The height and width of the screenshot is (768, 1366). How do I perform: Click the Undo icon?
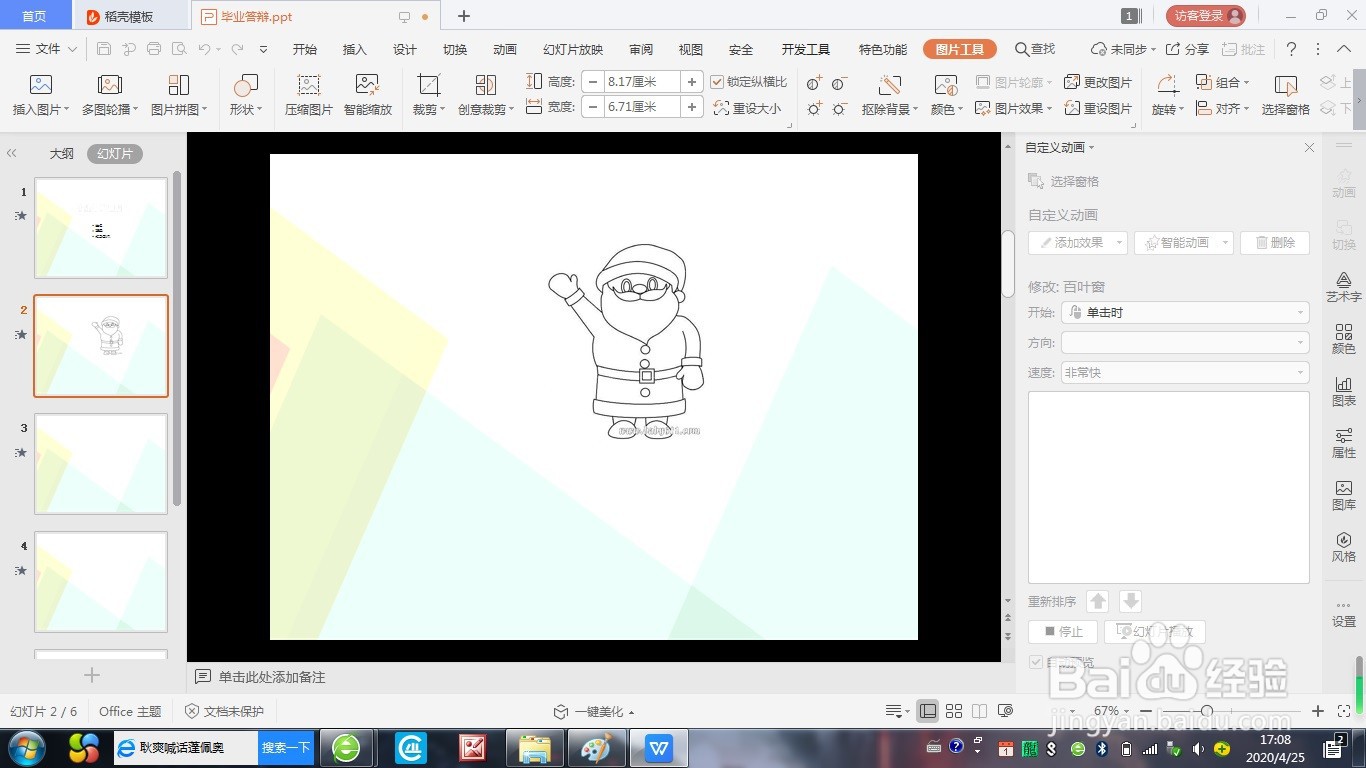click(204, 49)
